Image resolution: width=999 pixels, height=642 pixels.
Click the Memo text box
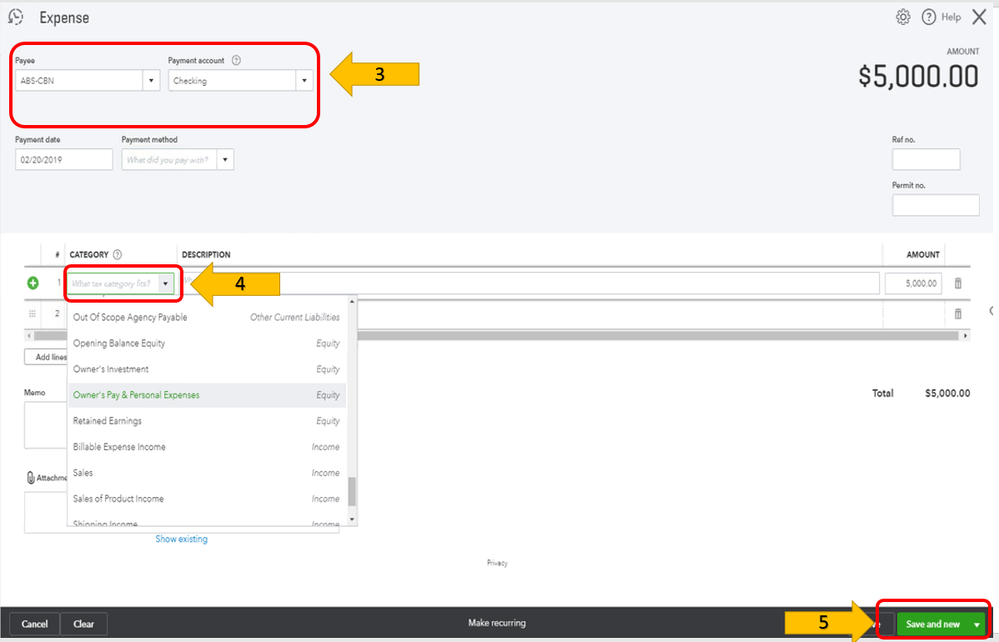pos(46,425)
